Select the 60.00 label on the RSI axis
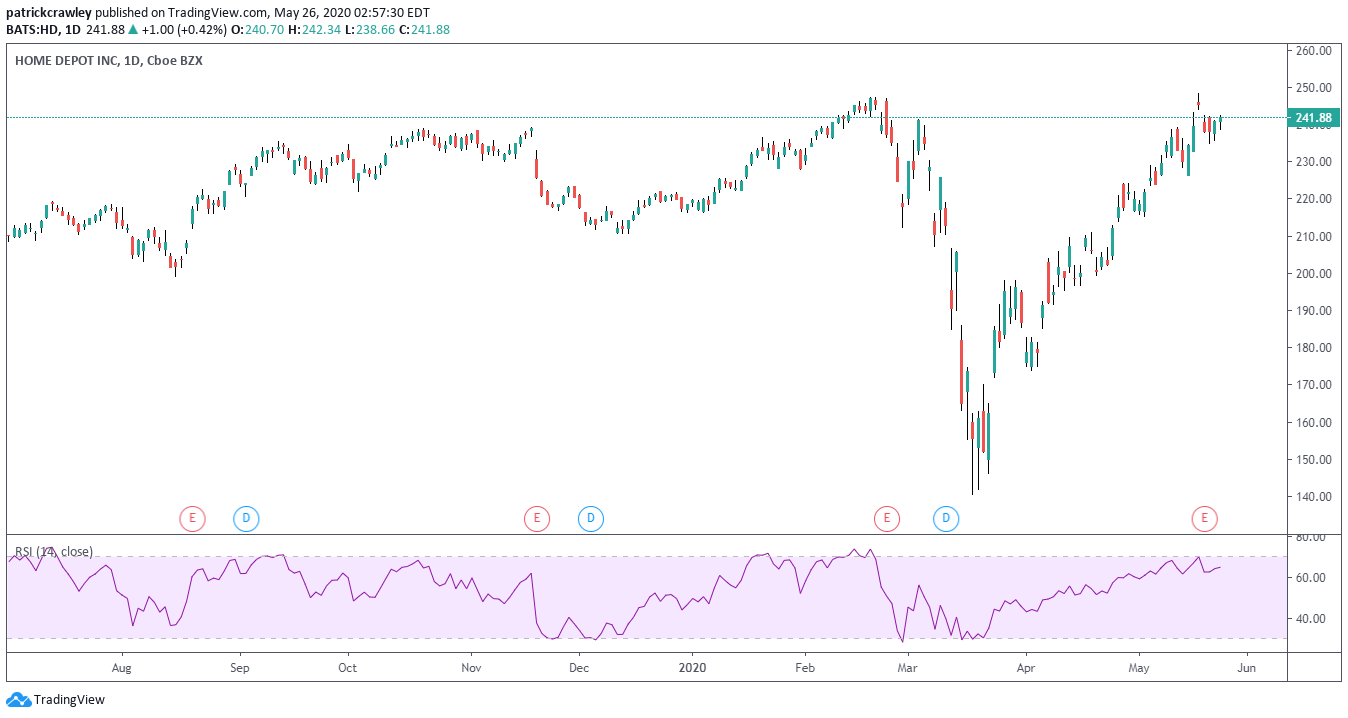Screen dimensions: 1348x718 click(x=1310, y=577)
